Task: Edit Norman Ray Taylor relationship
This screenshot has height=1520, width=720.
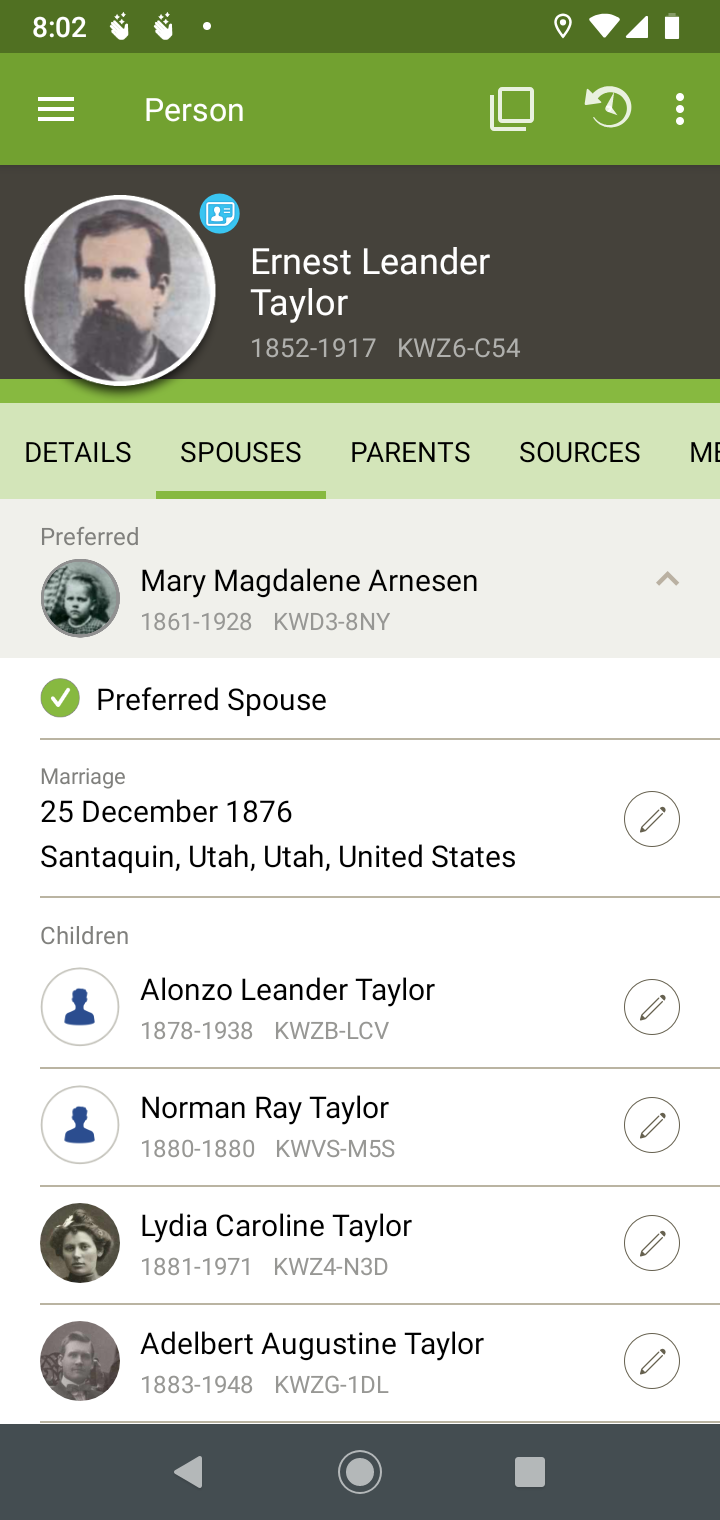Action: [652, 1125]
